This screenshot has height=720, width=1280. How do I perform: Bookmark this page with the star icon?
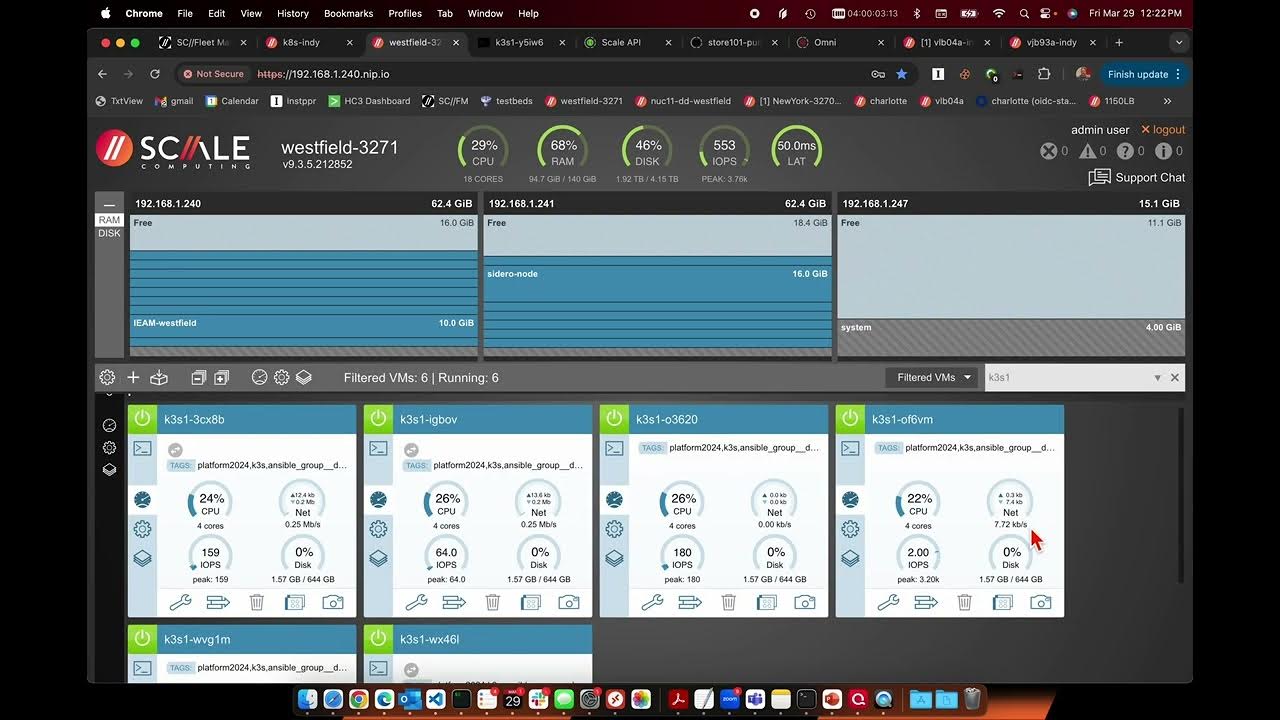point(902,74)
